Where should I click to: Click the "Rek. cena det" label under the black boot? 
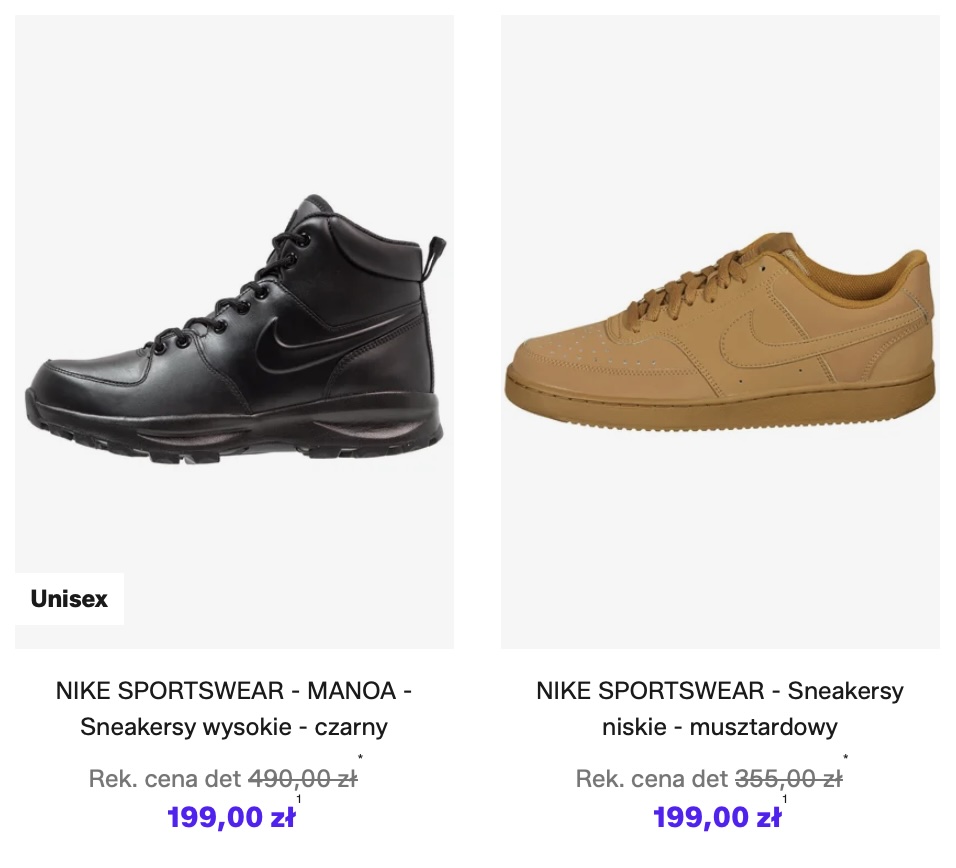165,778
